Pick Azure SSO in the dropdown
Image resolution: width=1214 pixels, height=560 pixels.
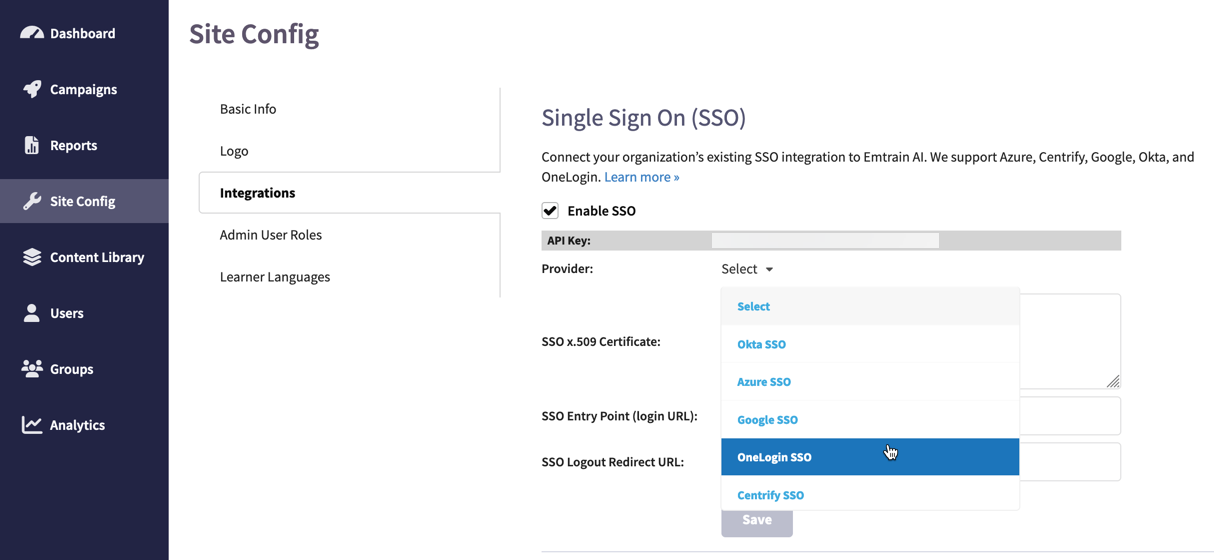(764, 382)
